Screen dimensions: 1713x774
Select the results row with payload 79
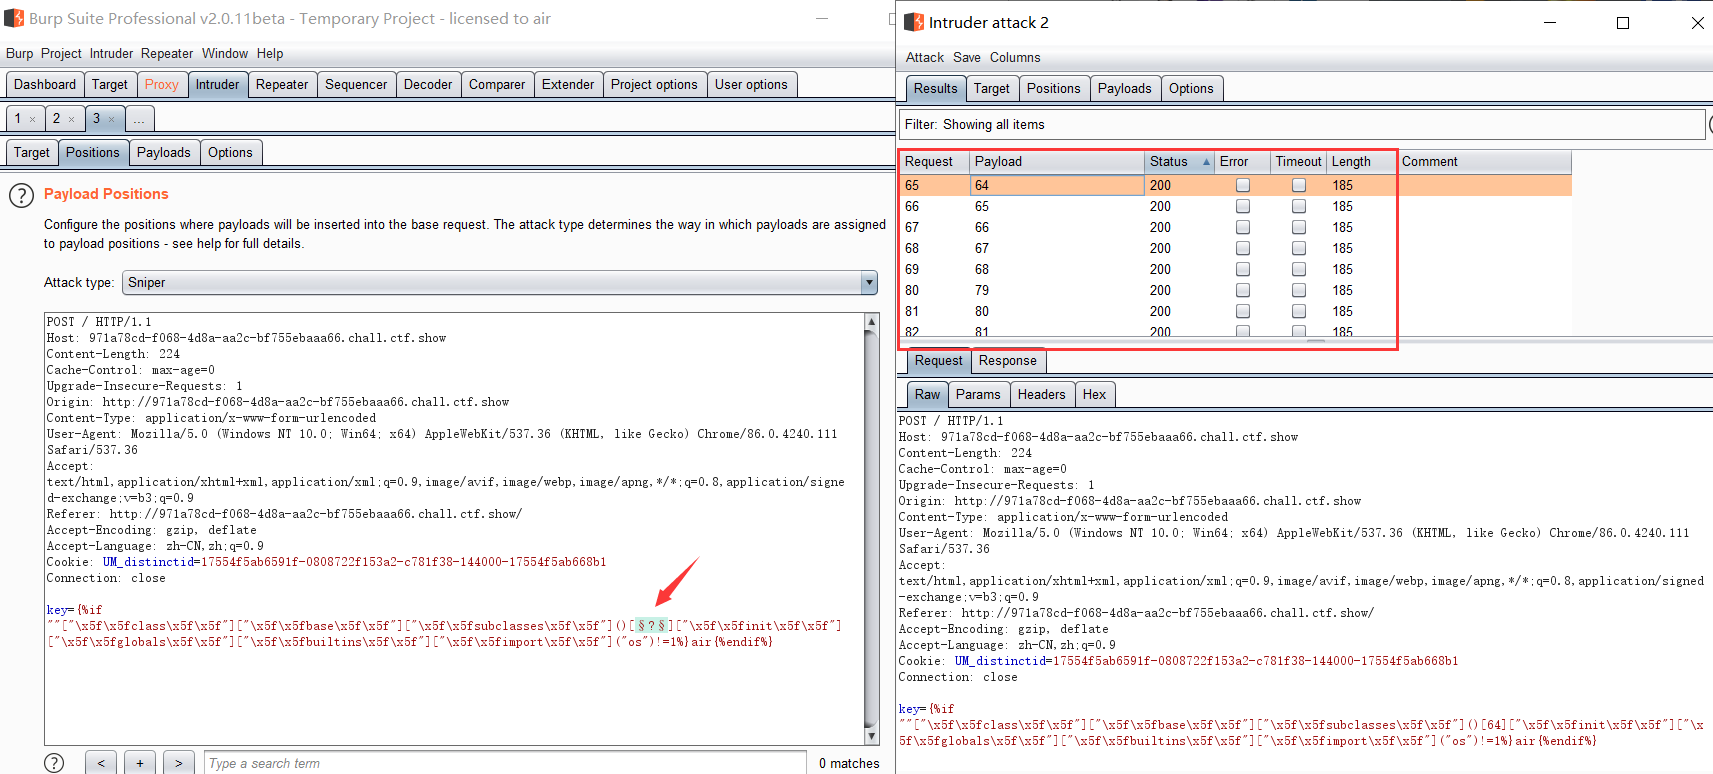[1235, 290]
